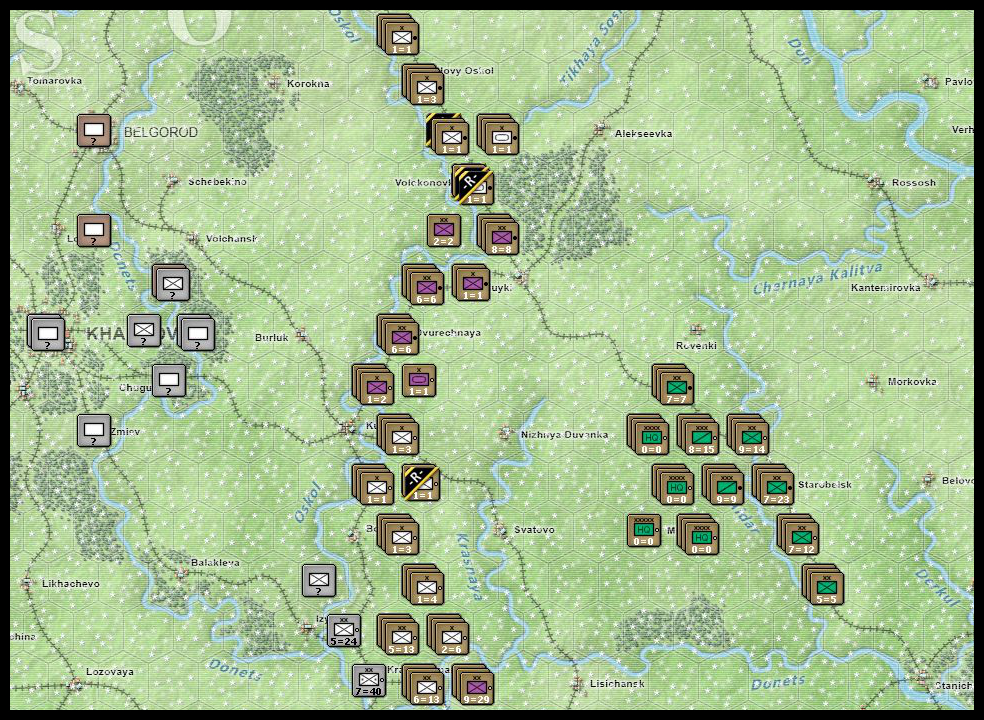Viewport: 984px width, 720px height.
Task: Click the Chernaya Kalitva river label
Action: (x=818, y=279)
